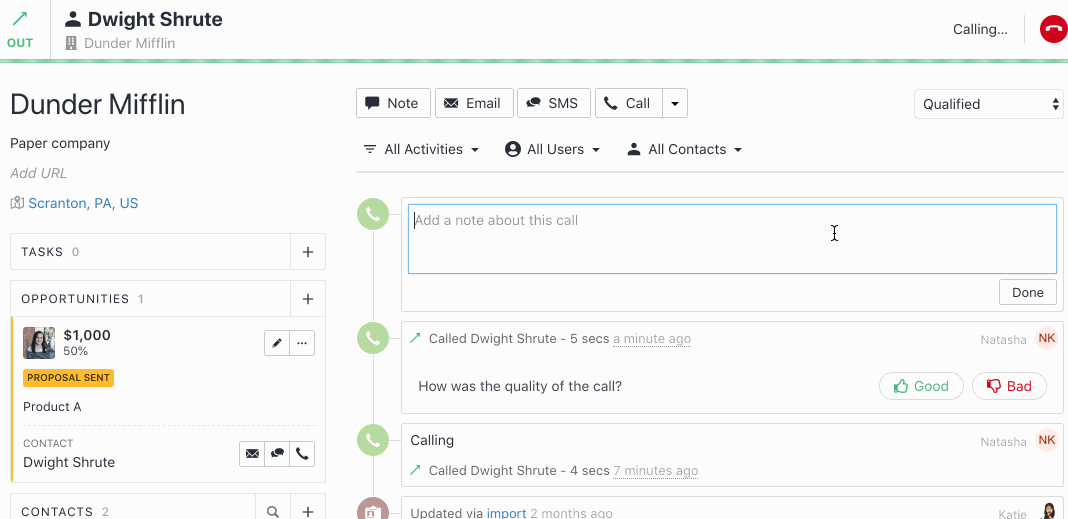This screenshot has width=1068, height=519.
Task: Click the outgoing call arrow icon labeled OUT
Action: click(20, 18)
